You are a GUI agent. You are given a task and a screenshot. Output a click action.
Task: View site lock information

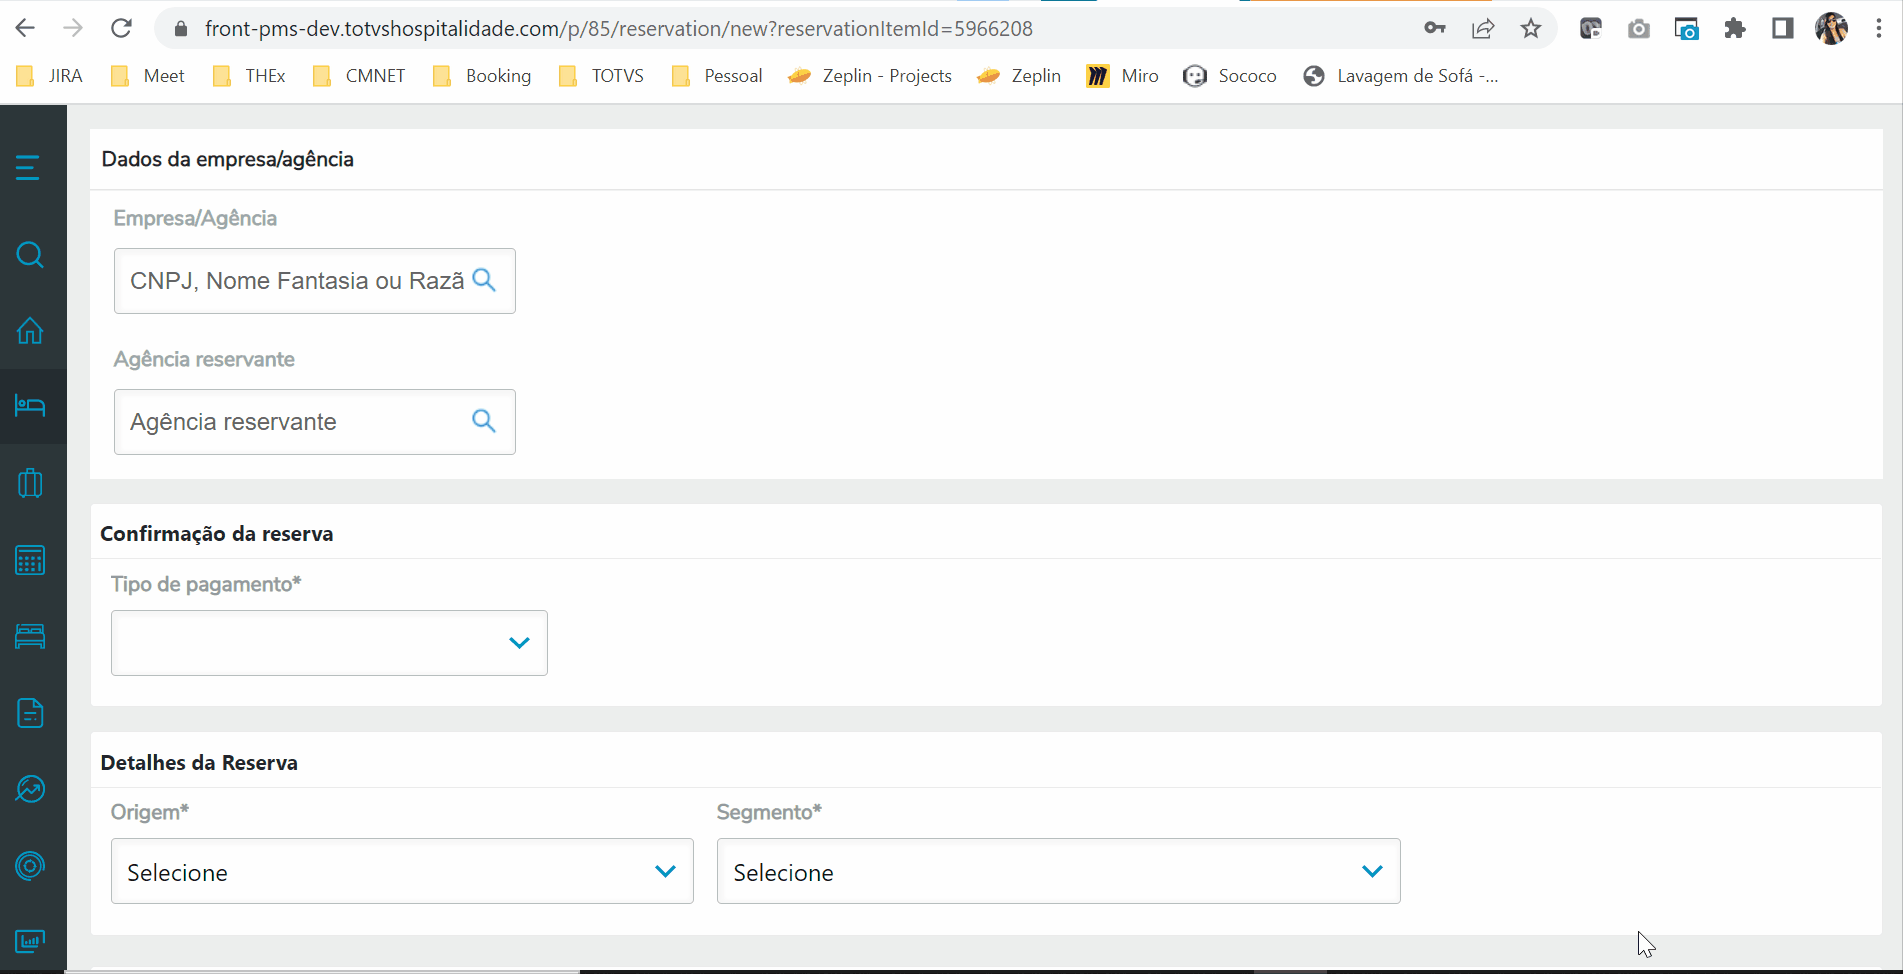coord(181,29)
